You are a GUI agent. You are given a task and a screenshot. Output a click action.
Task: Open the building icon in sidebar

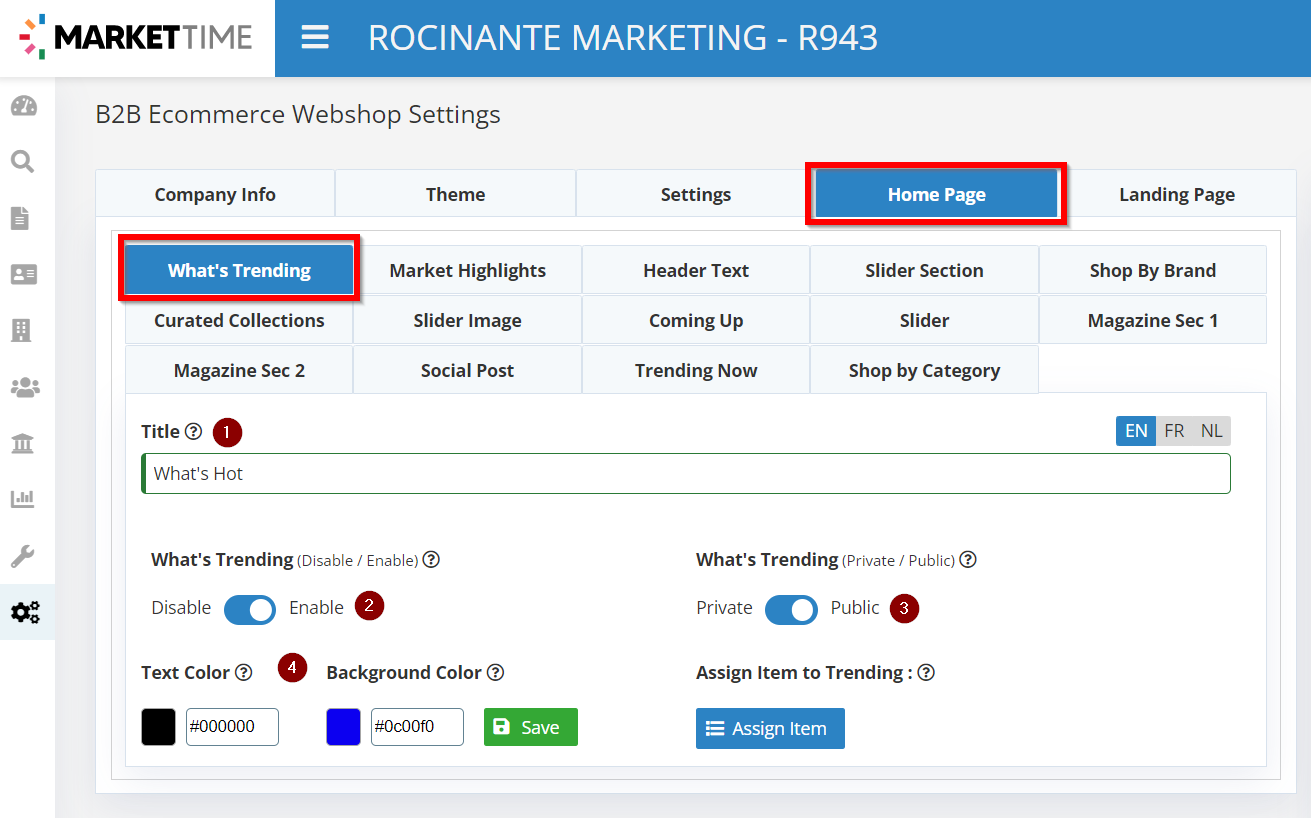21,330
